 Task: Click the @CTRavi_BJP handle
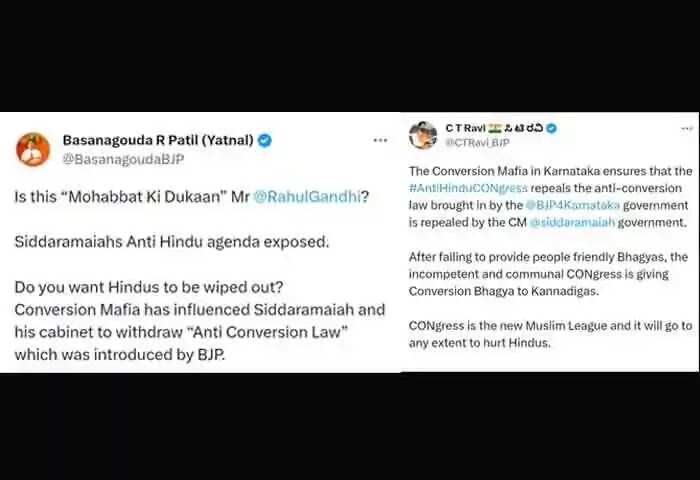[x=477, y=142]
